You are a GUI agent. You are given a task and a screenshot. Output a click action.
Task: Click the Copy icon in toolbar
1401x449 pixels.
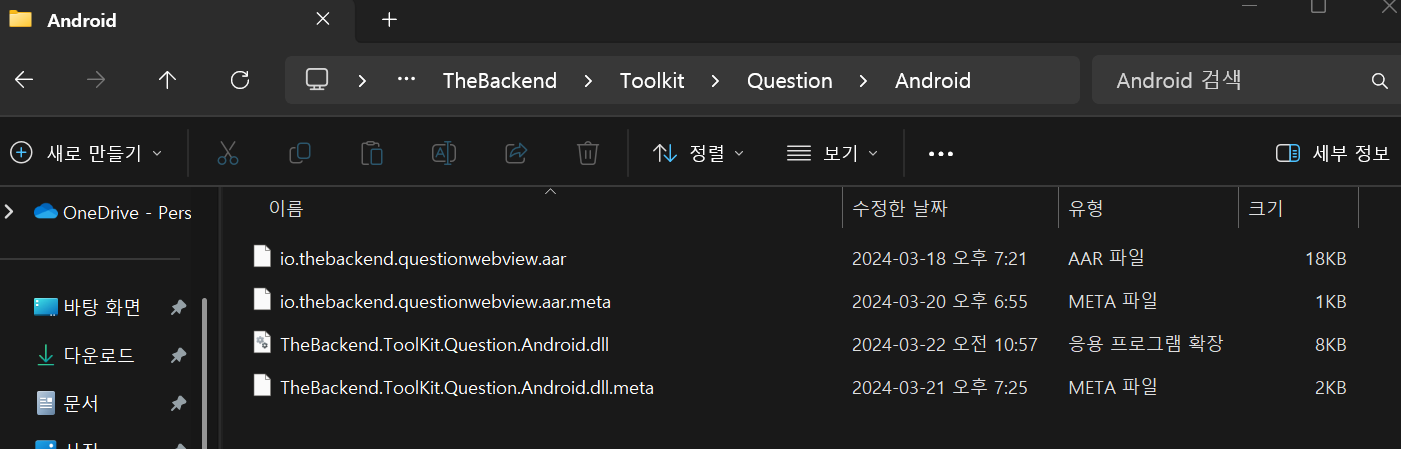tap(299, 153)
